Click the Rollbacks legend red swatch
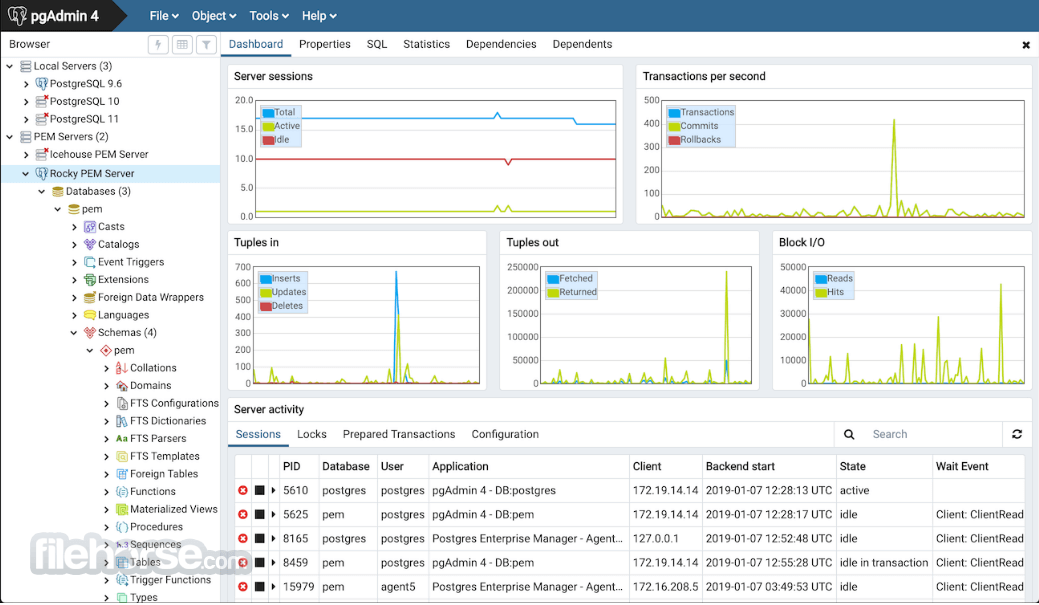Screen dimensions: 1039x605 coord(675,140)
